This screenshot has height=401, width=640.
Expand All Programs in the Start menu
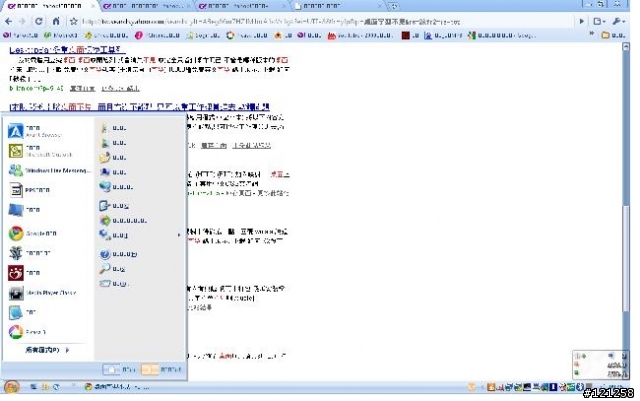click(x=47, y=350)
